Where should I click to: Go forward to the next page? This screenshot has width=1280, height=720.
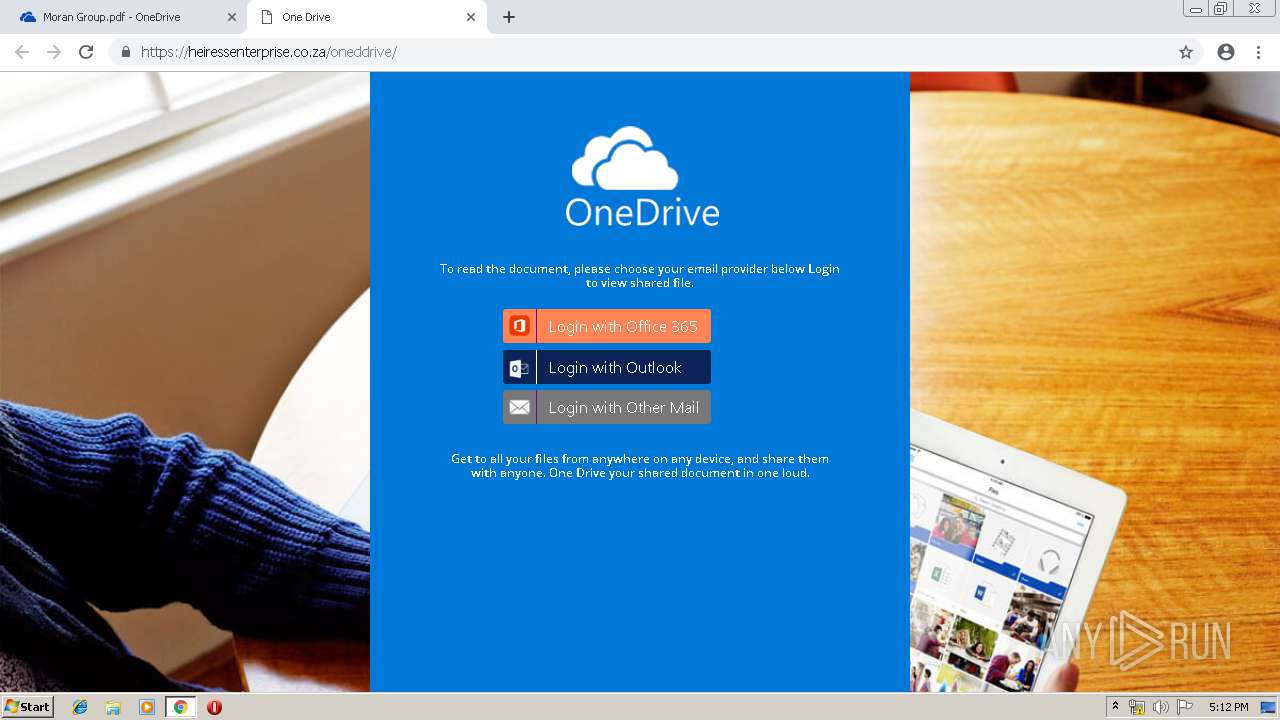point(54,52)
